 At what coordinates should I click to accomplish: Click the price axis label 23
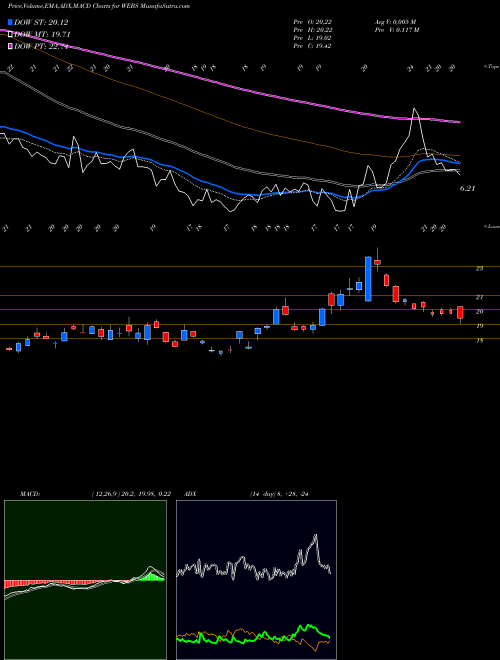click(479, 269)
